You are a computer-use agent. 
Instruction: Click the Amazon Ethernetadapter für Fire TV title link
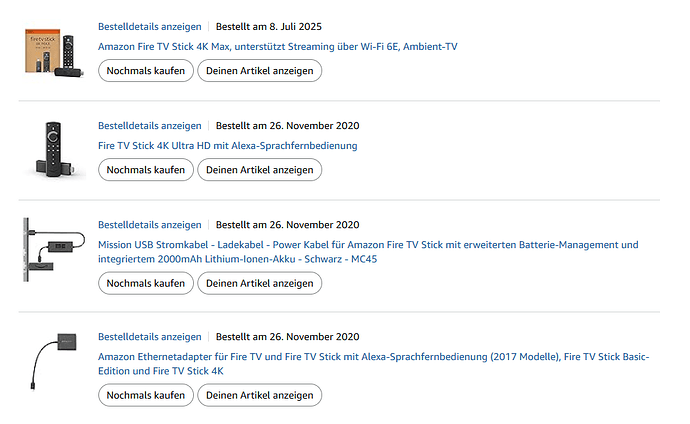(x=373, y=357)
